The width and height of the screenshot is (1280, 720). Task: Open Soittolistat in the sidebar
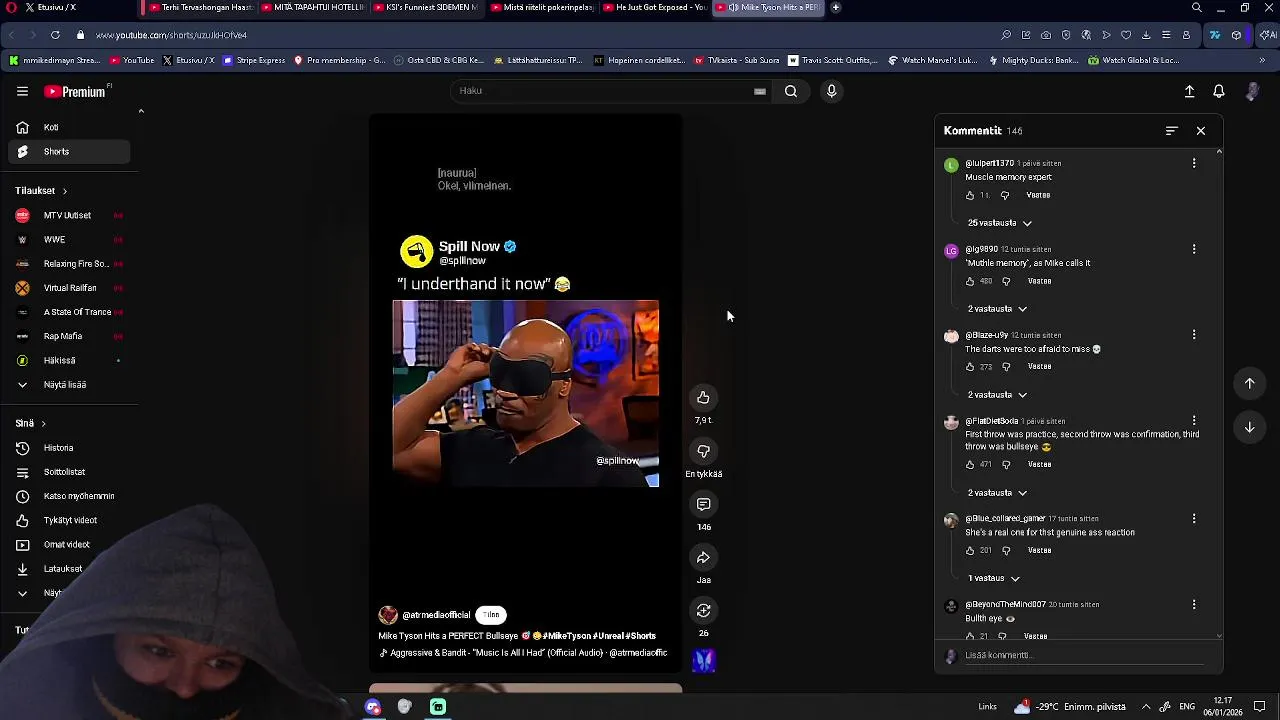point(70,472)
